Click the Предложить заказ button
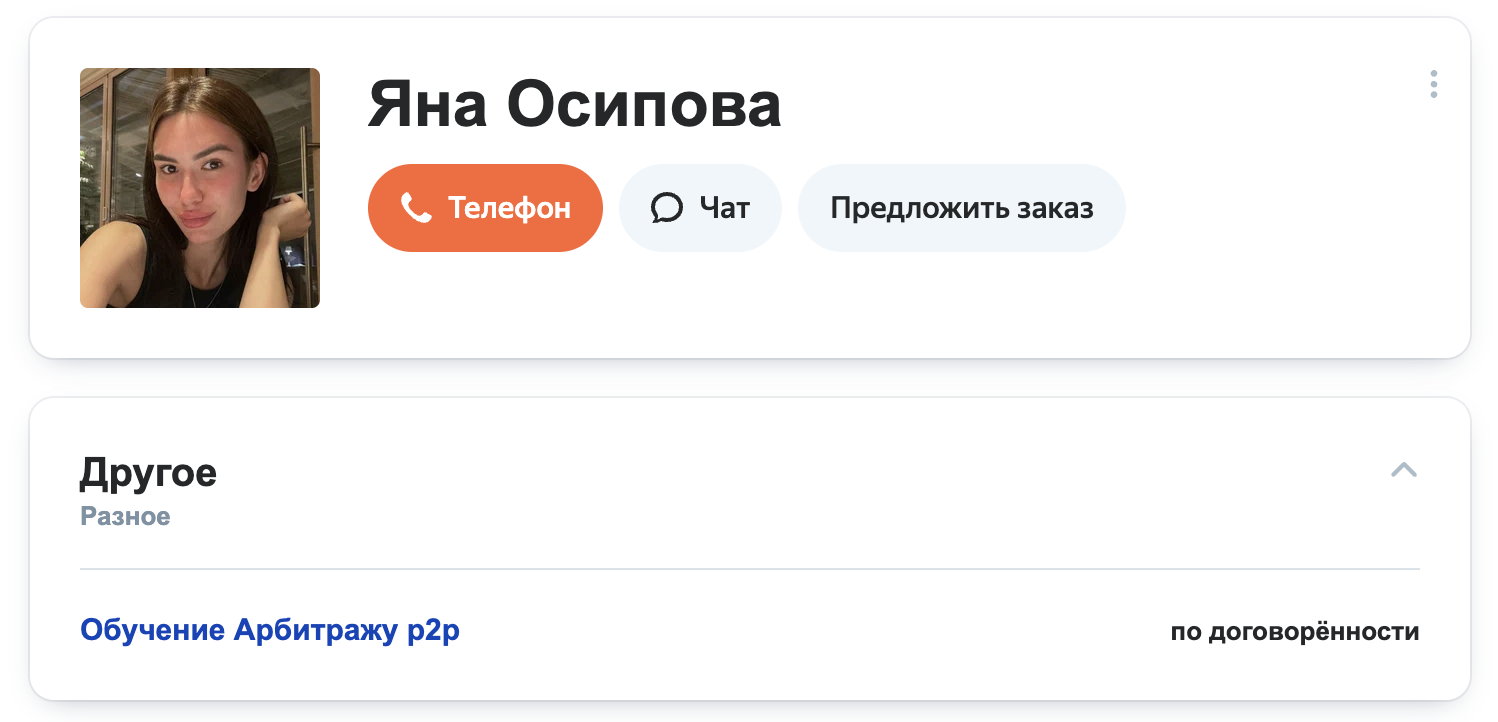The image size is (1498, 722). tap(961, 208)
